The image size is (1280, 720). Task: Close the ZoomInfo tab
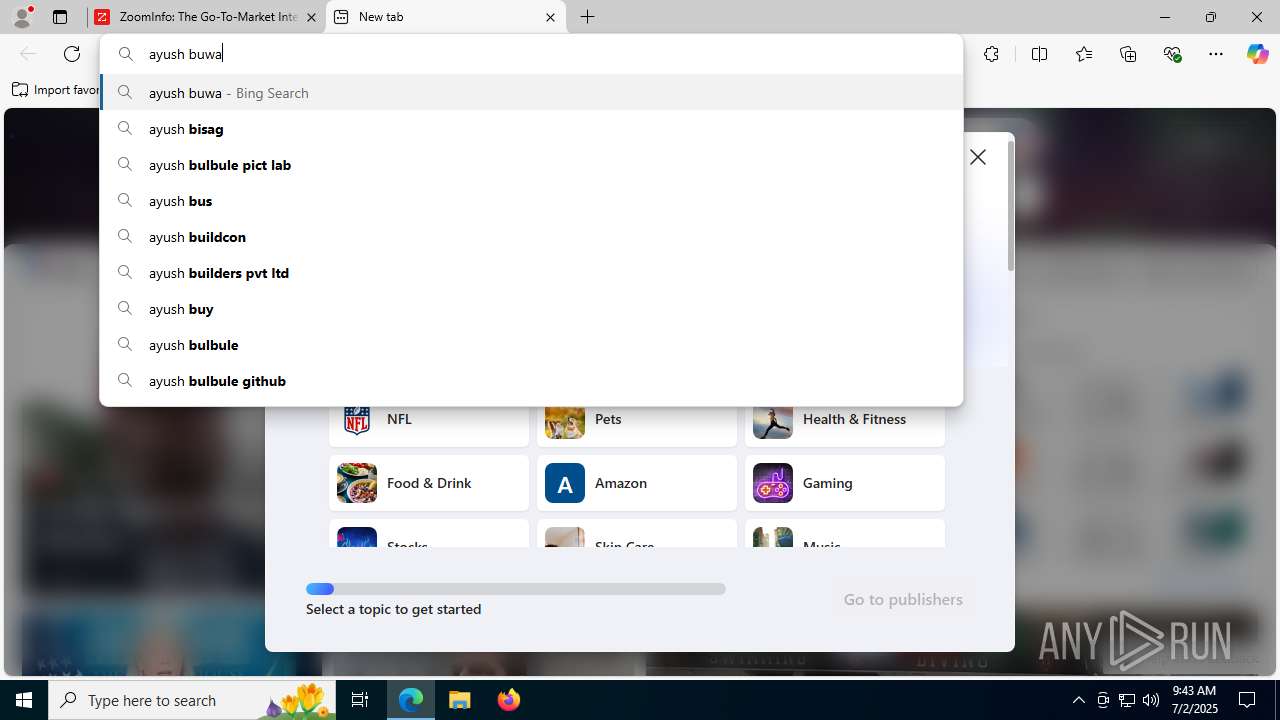(x=311, y=17)
